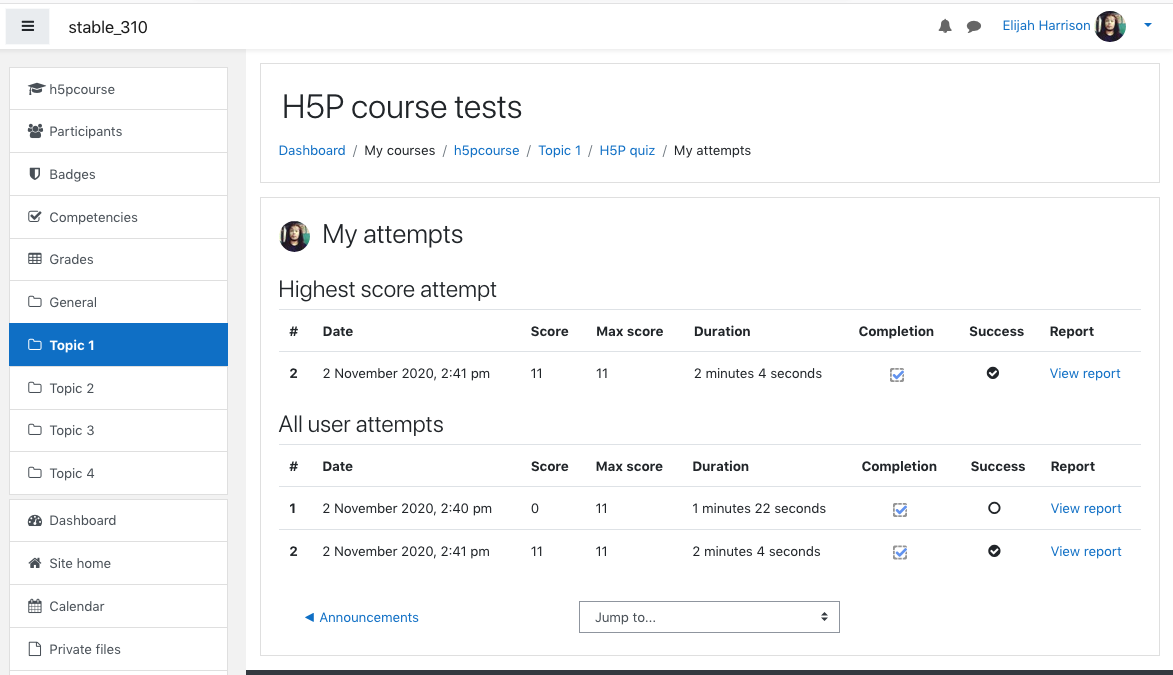Expand the user menu dropdown arrow

click(1148, 25)
